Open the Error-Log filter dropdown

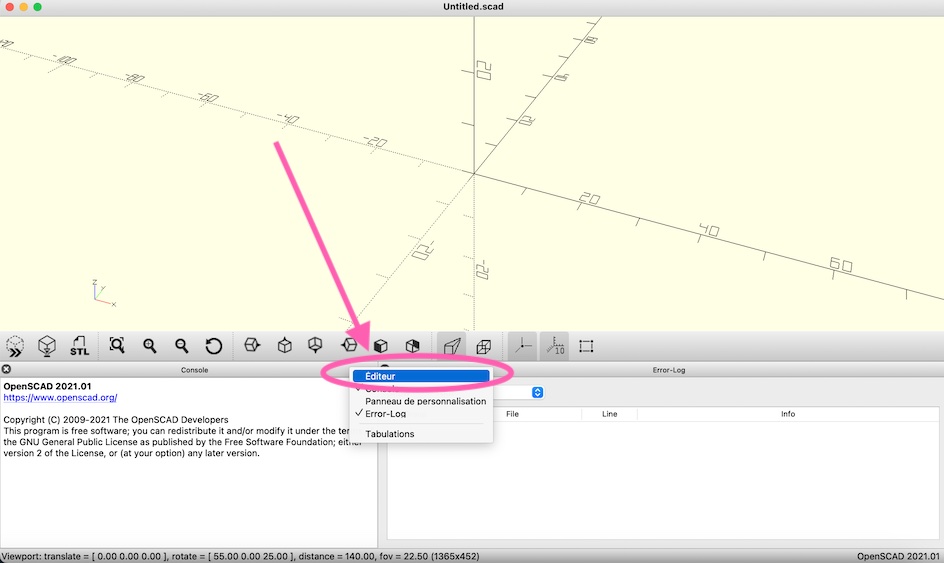coord(538,393)
